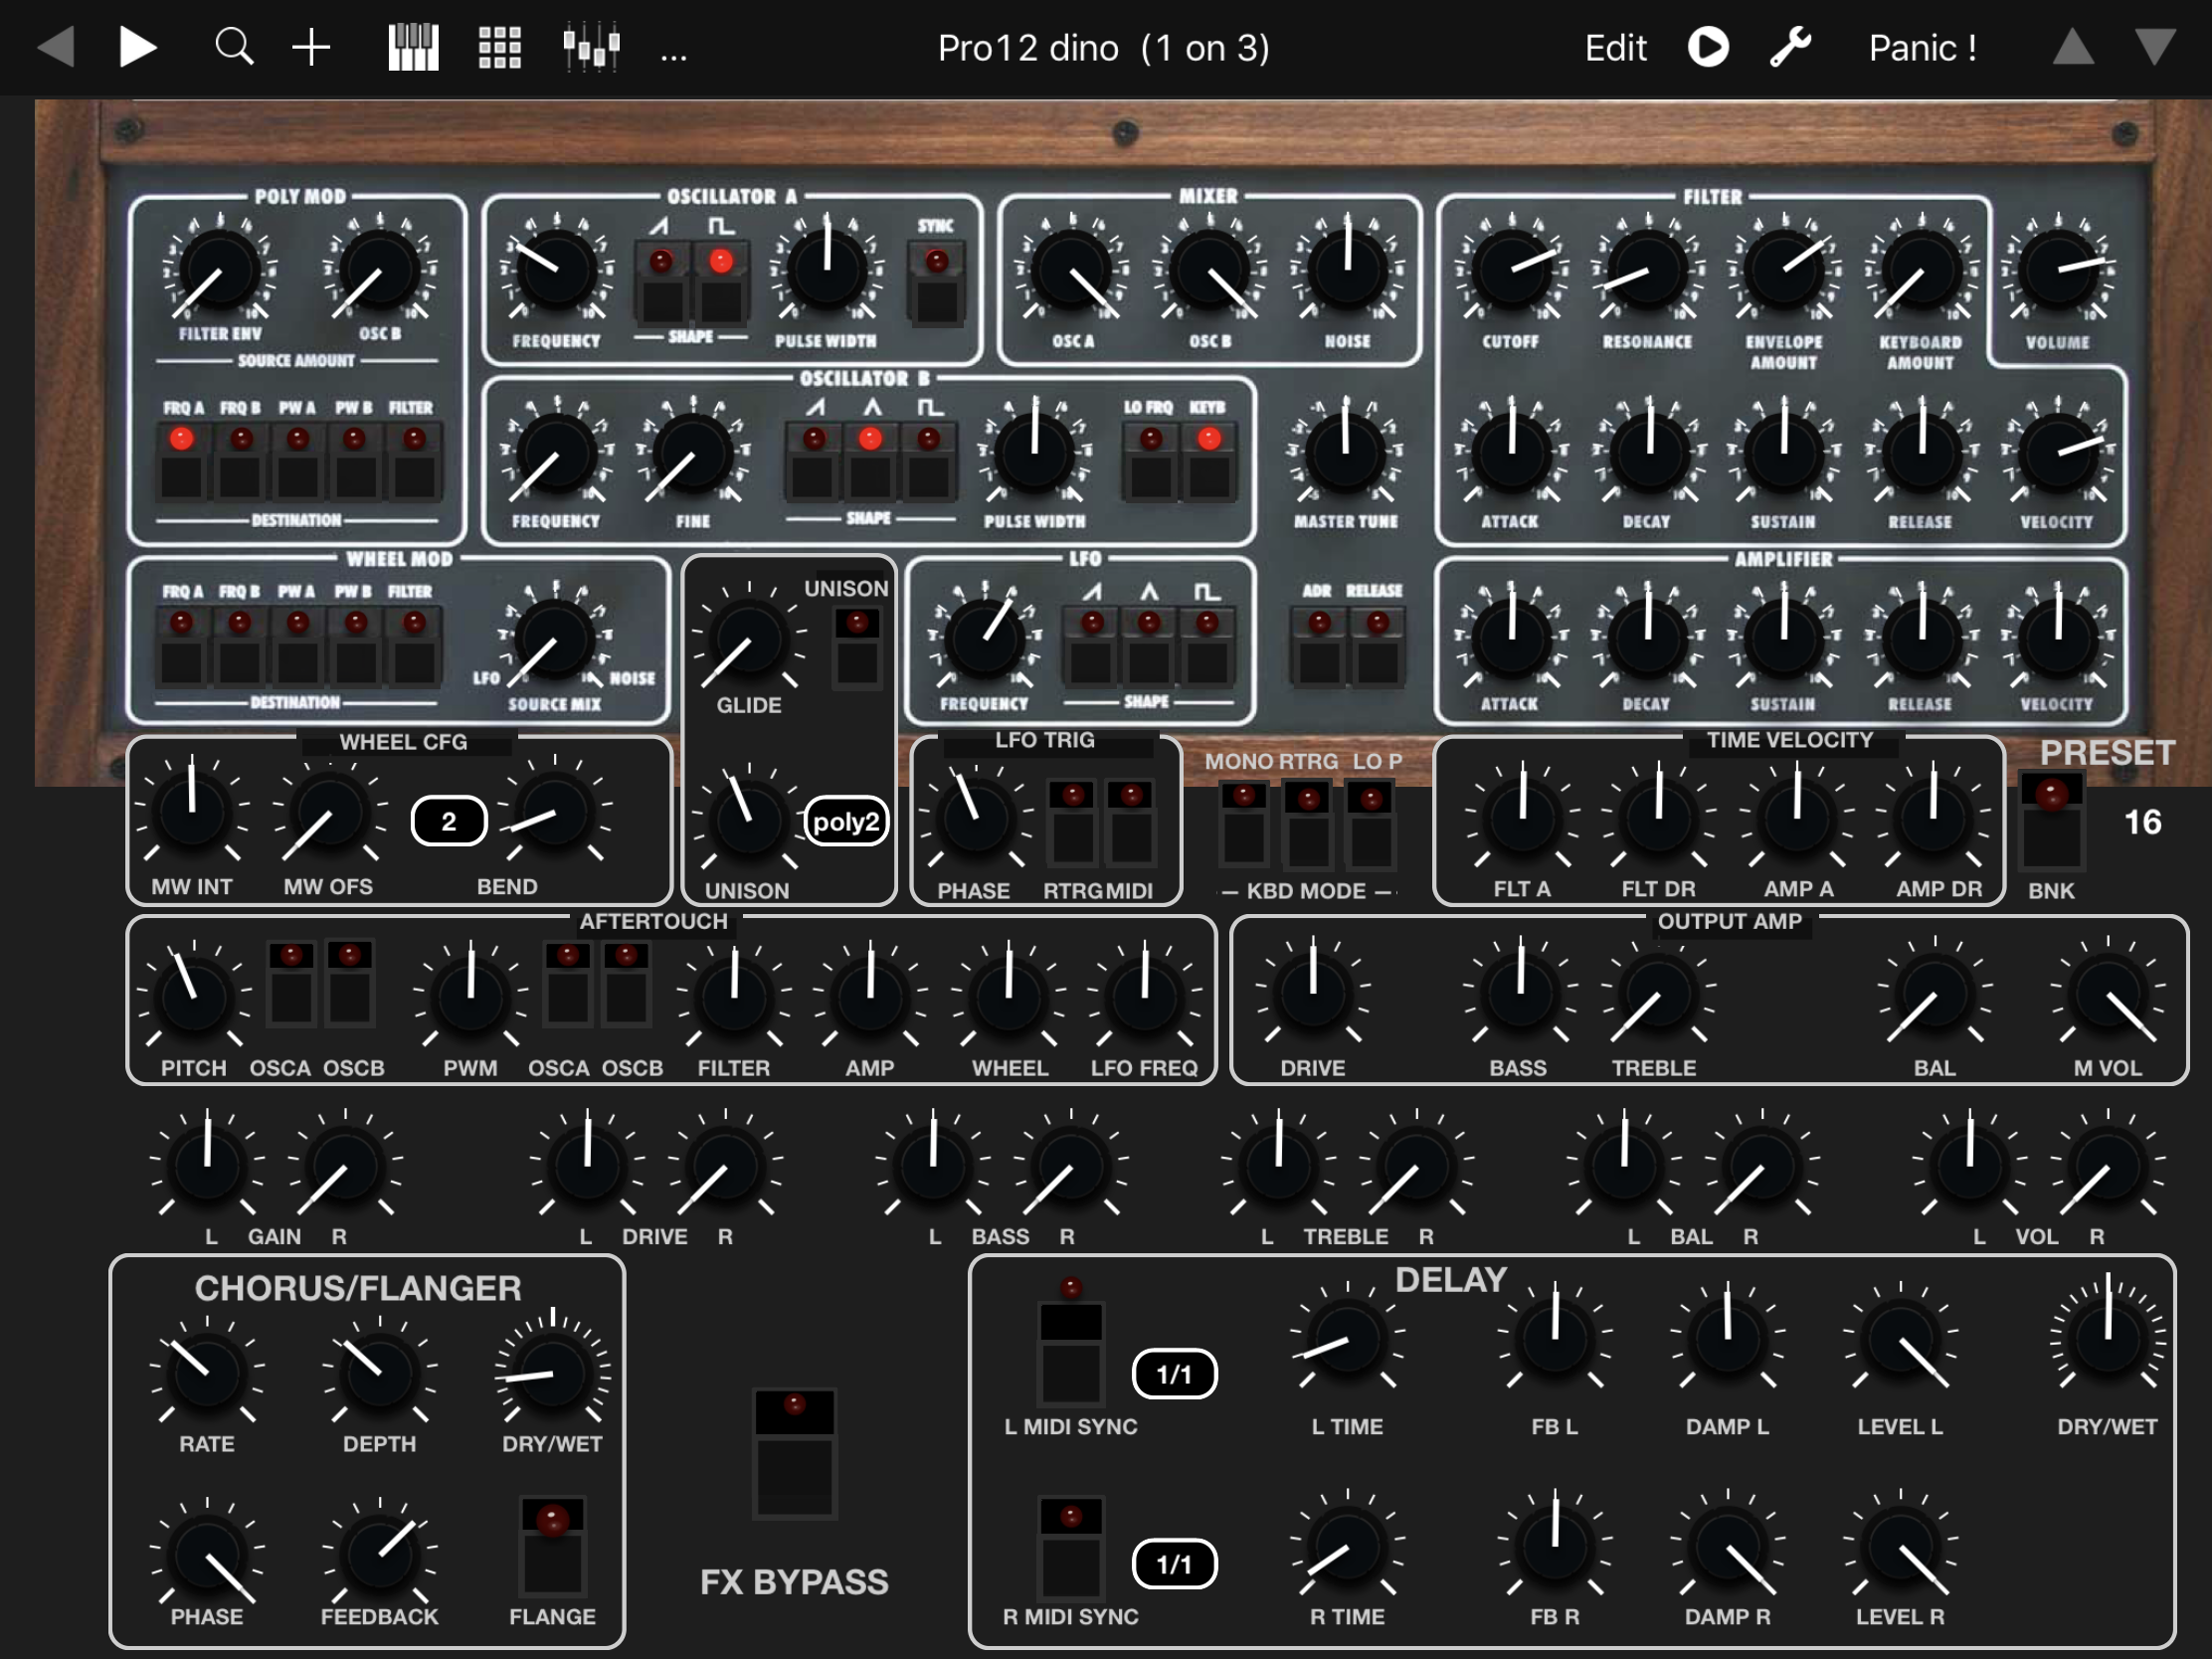
Task: Toggle the UNISON switch near Glide
Action: pyautogui.click(x=857, y=647)
